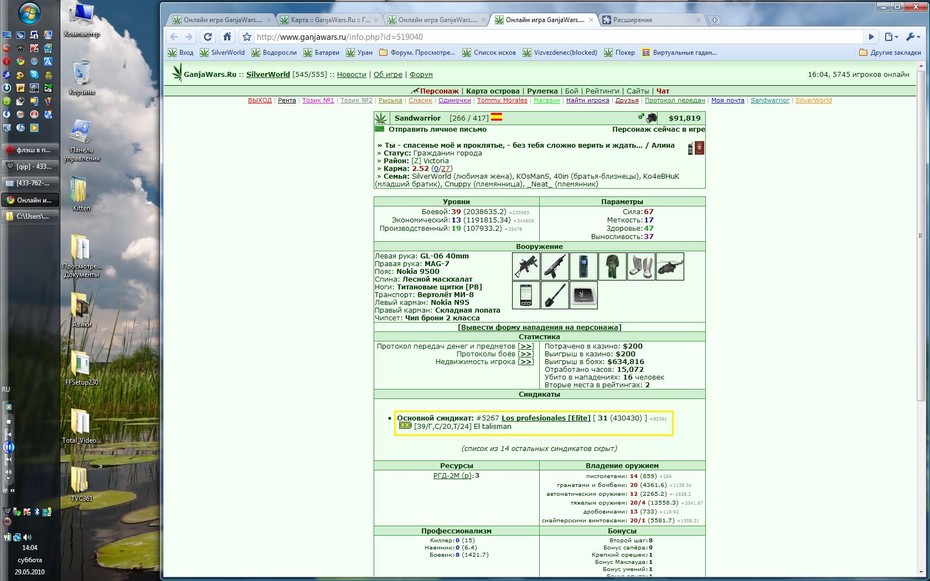
Task: Open the Моя почта link
Action: coord(727,101)
